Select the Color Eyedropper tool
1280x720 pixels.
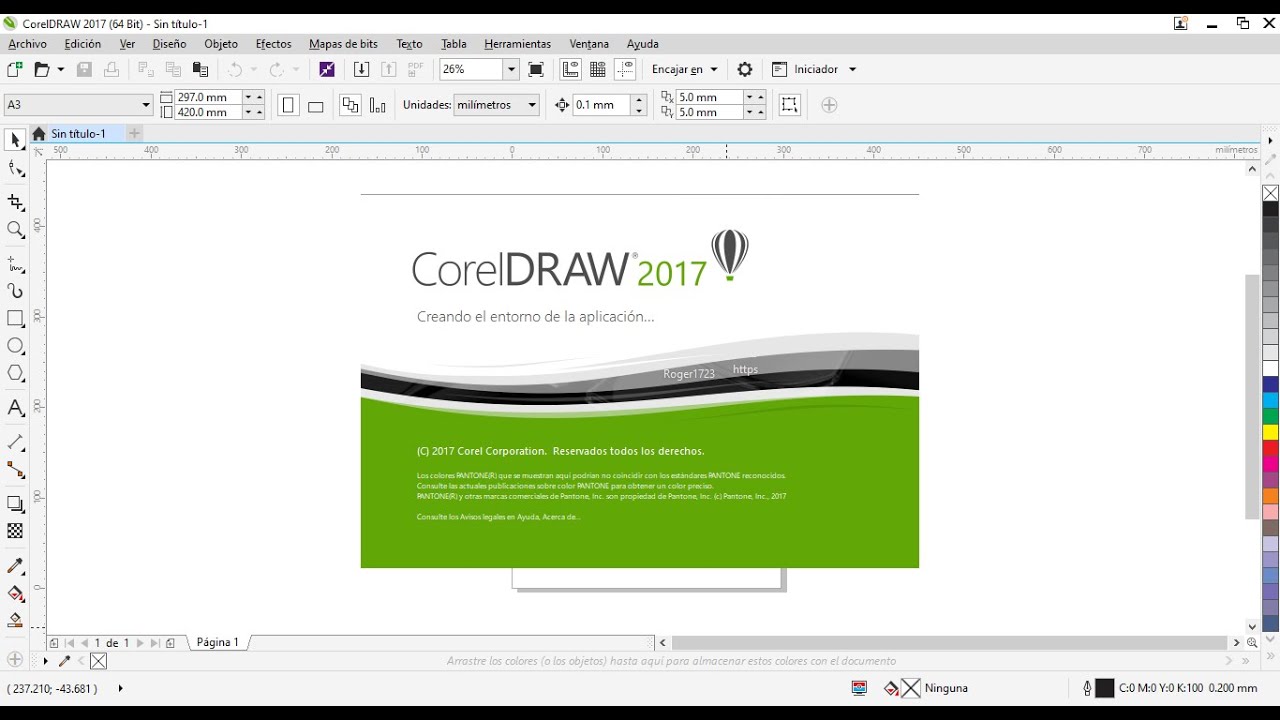(15, 566)
